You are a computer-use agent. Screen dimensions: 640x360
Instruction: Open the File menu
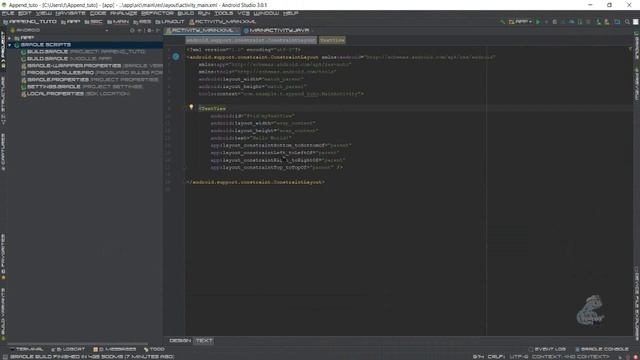coord(8,13)
